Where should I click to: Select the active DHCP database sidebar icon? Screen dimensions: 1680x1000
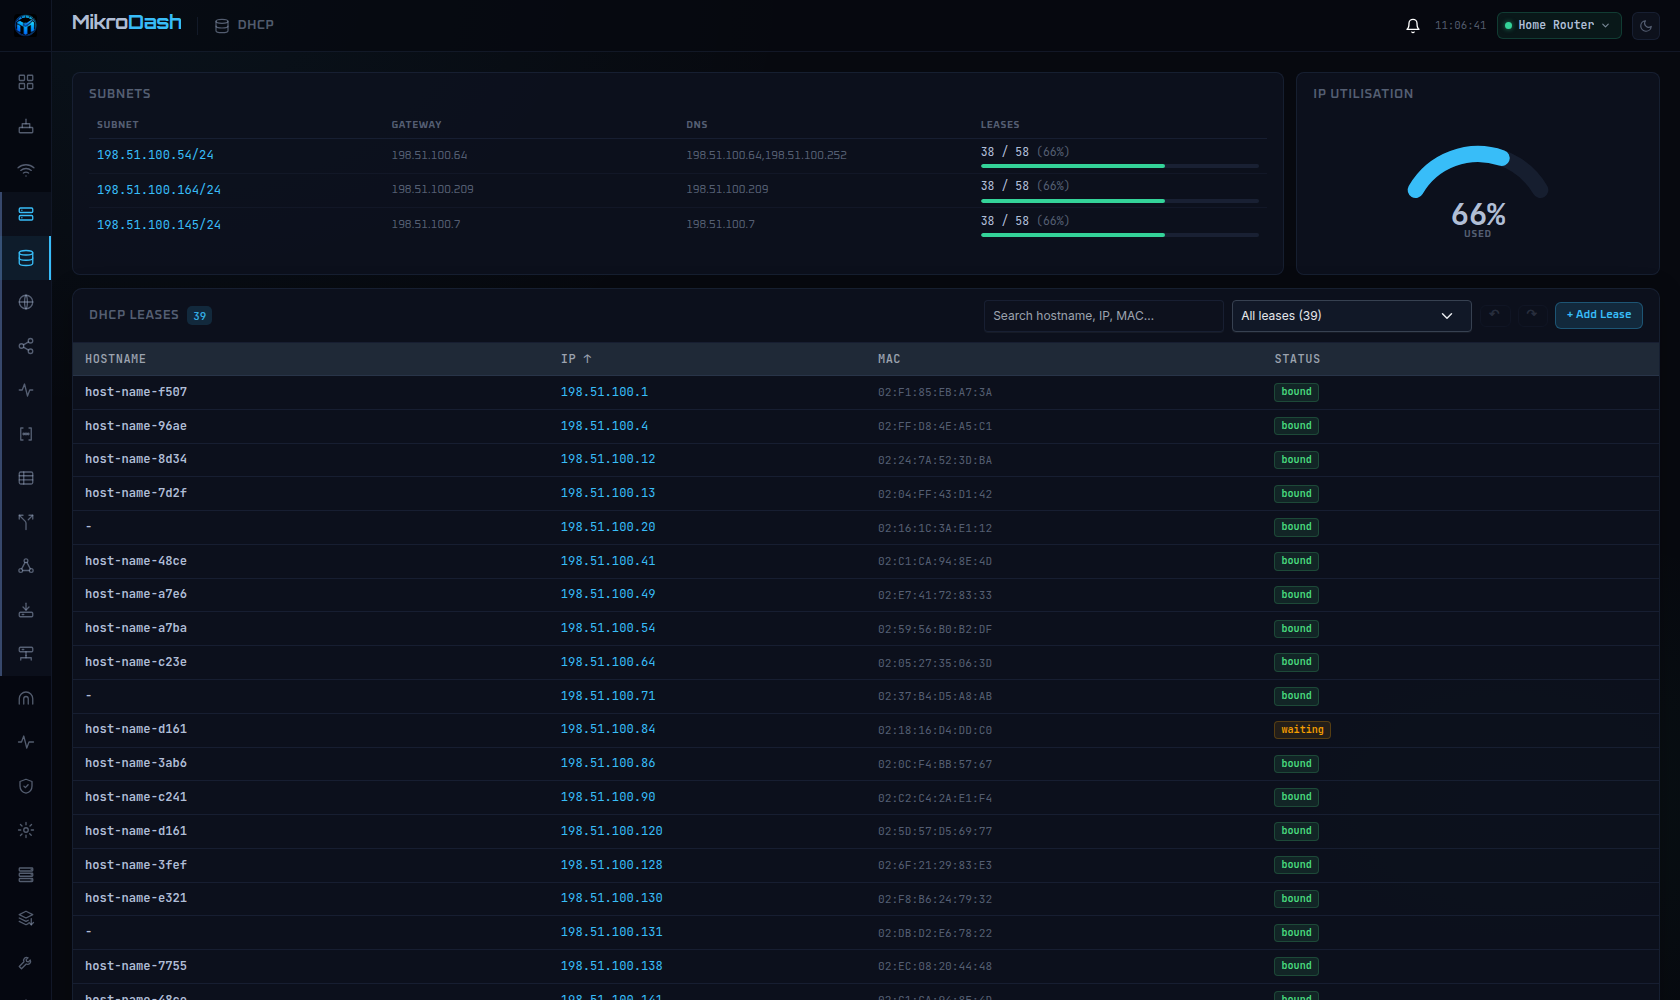(26, 258)
